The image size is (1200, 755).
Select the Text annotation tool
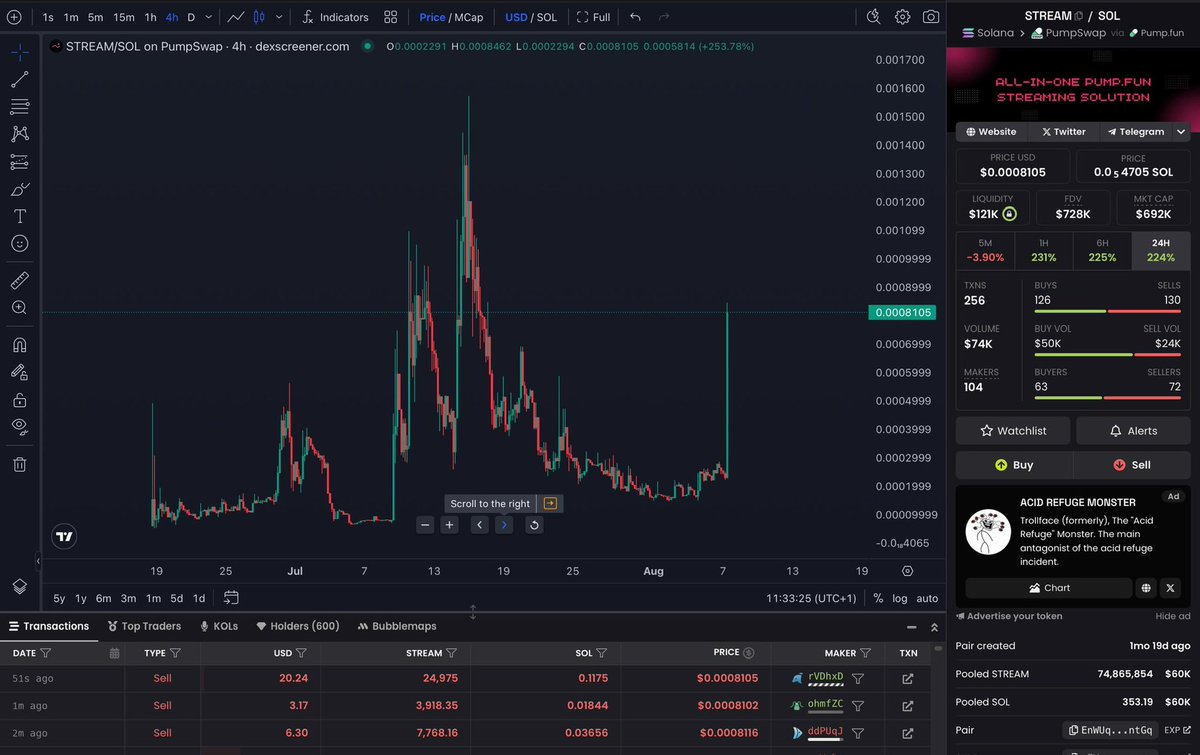pos(20,216)
